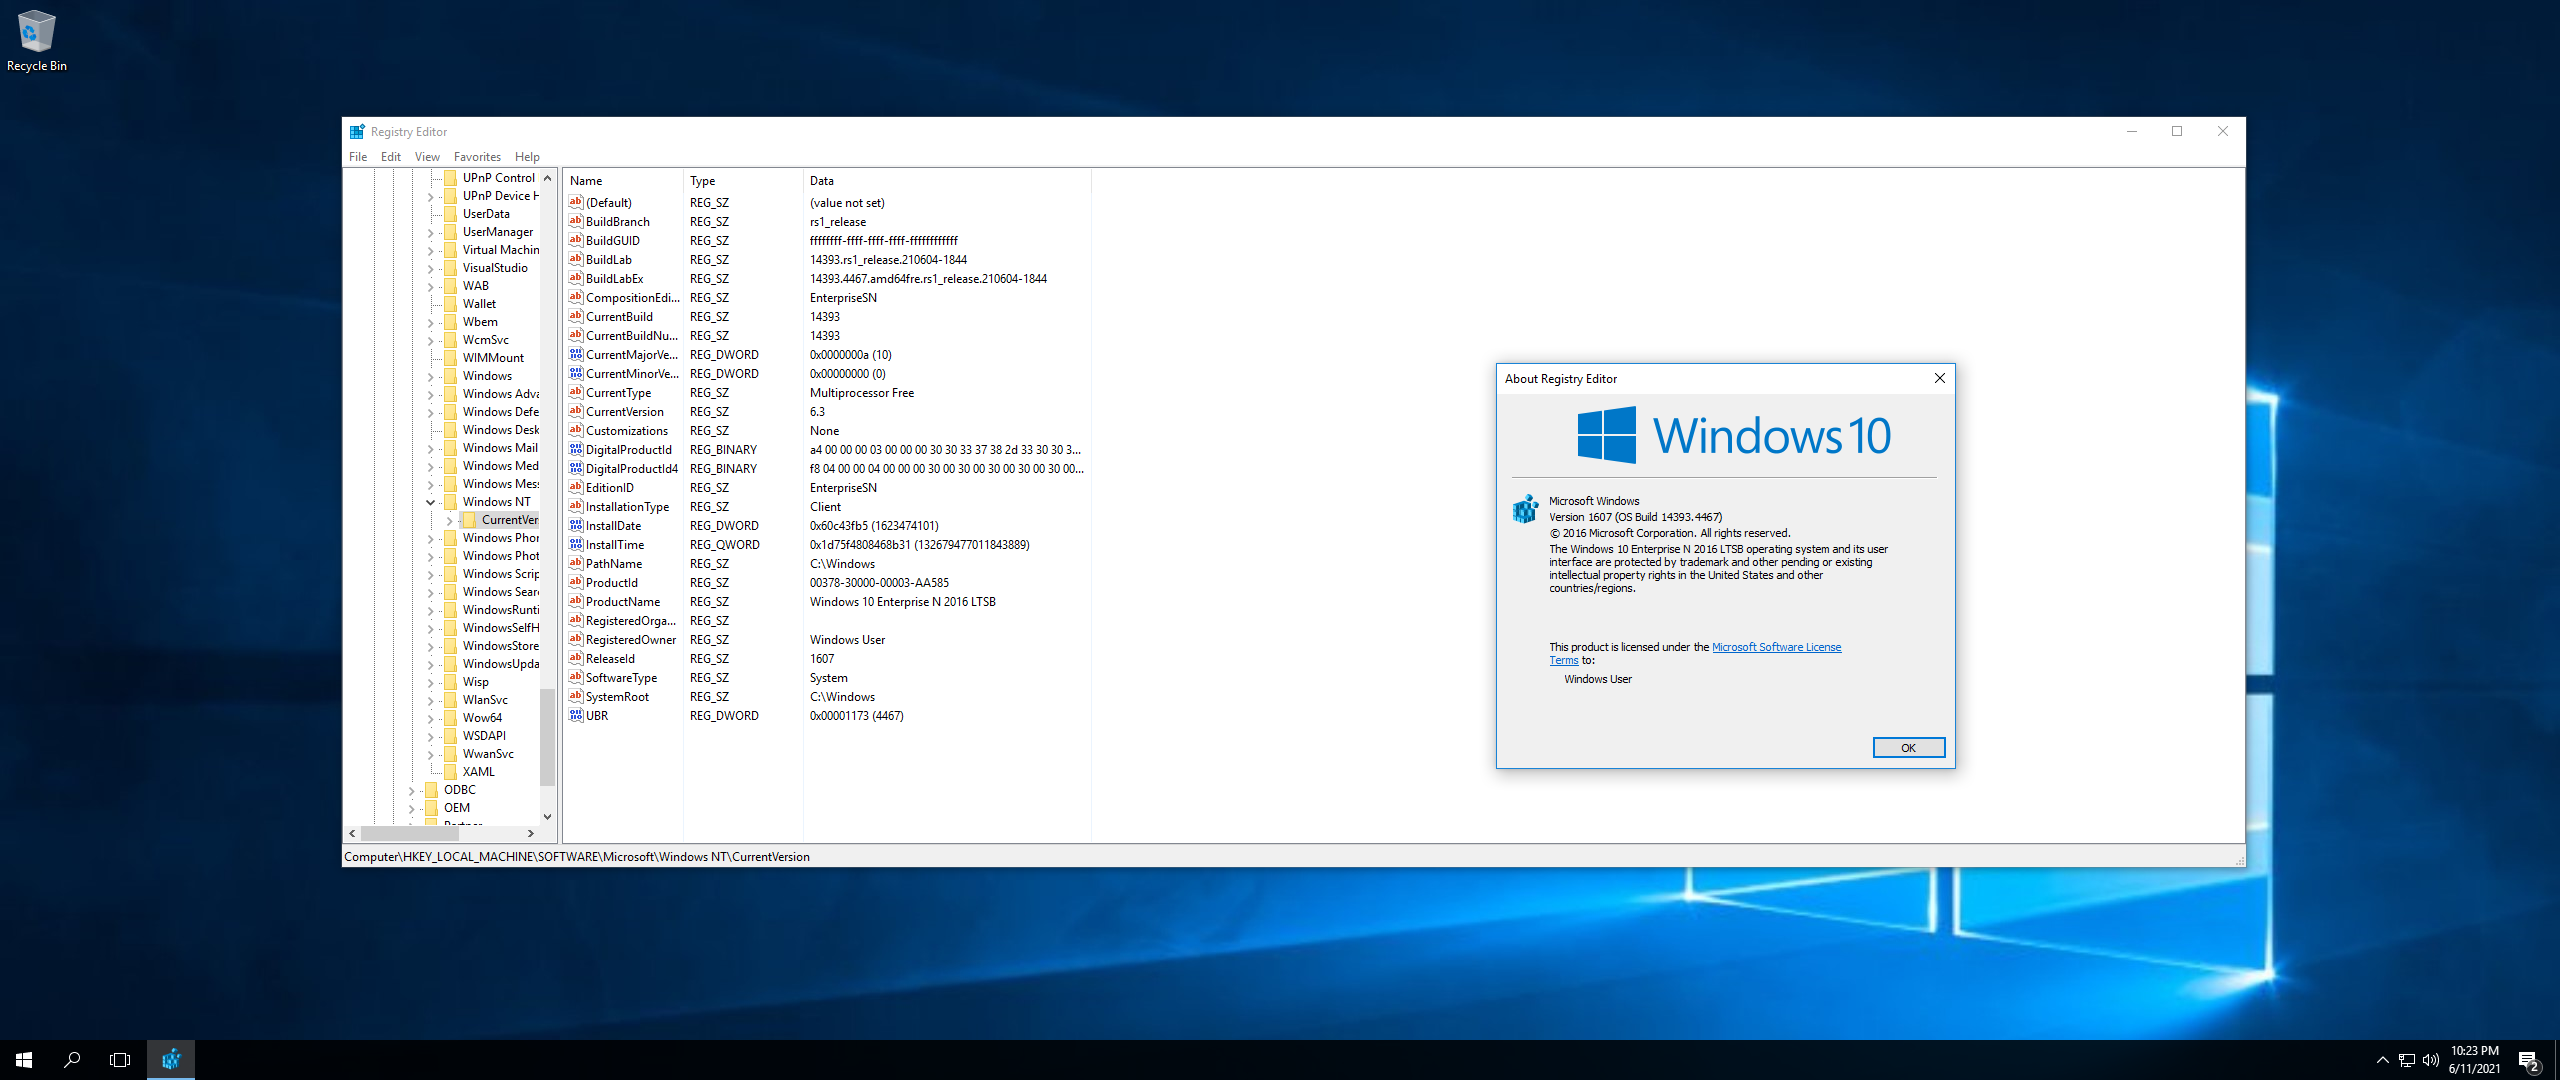Click the Windows NT folder icon
The image size is (2560, 1080).
point(450,501)
